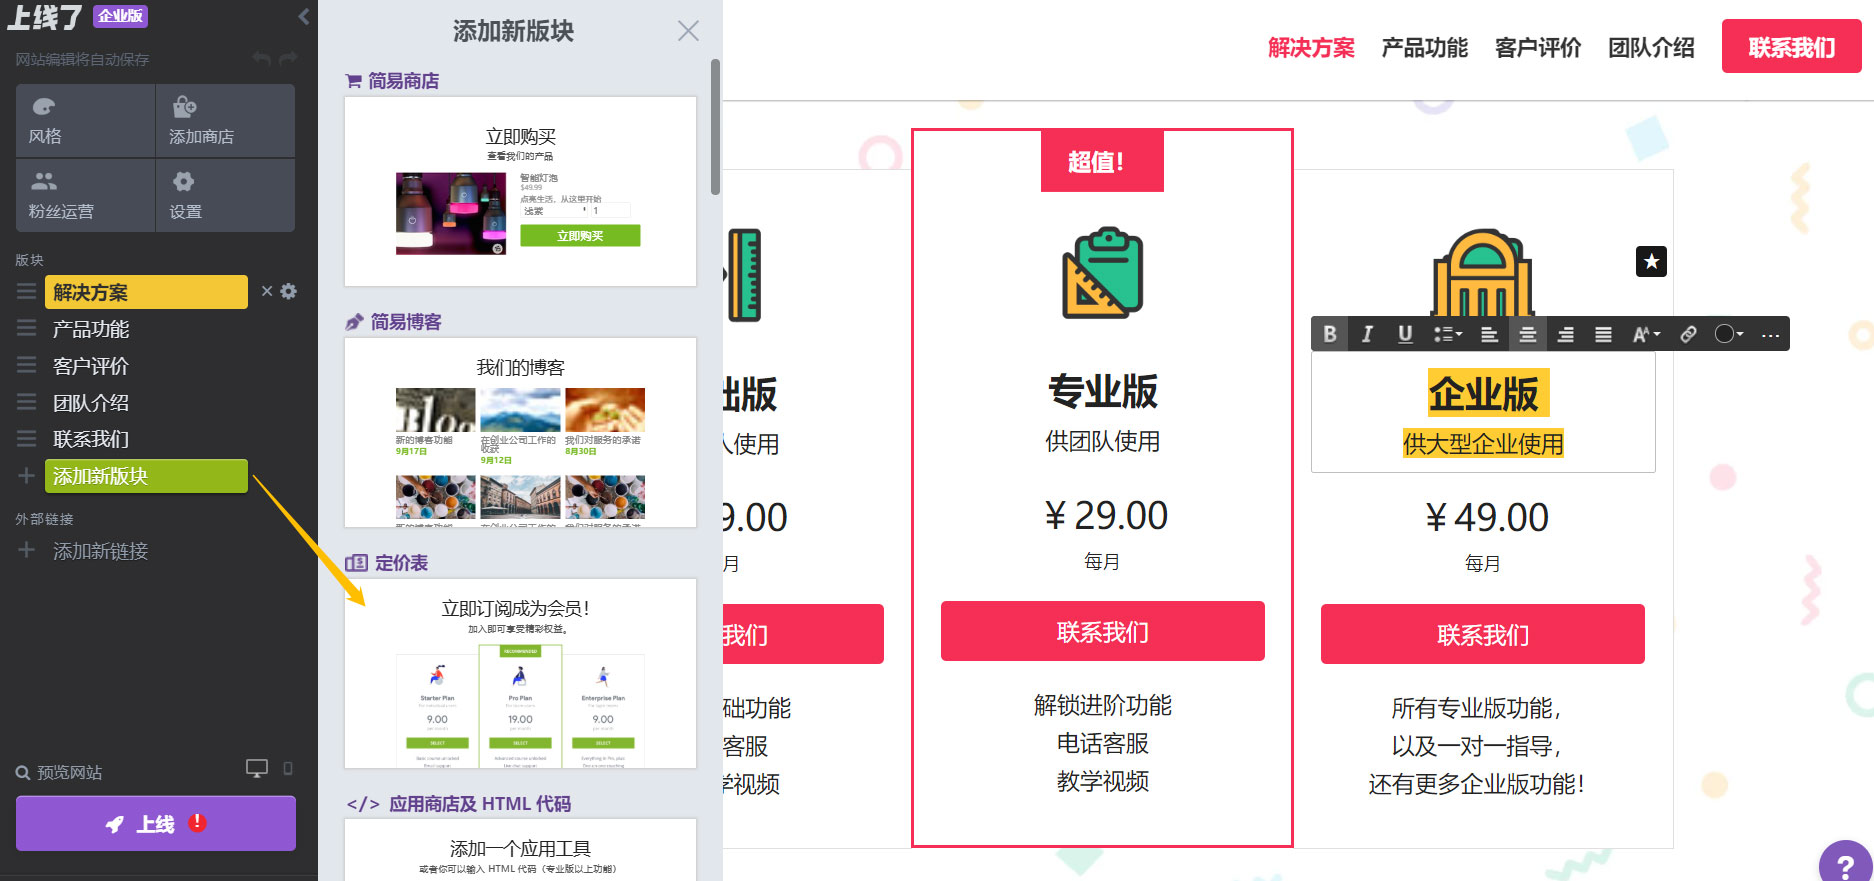Align text center
Viewport: 1874px width, 881px height.
(x=1527, y=334)
